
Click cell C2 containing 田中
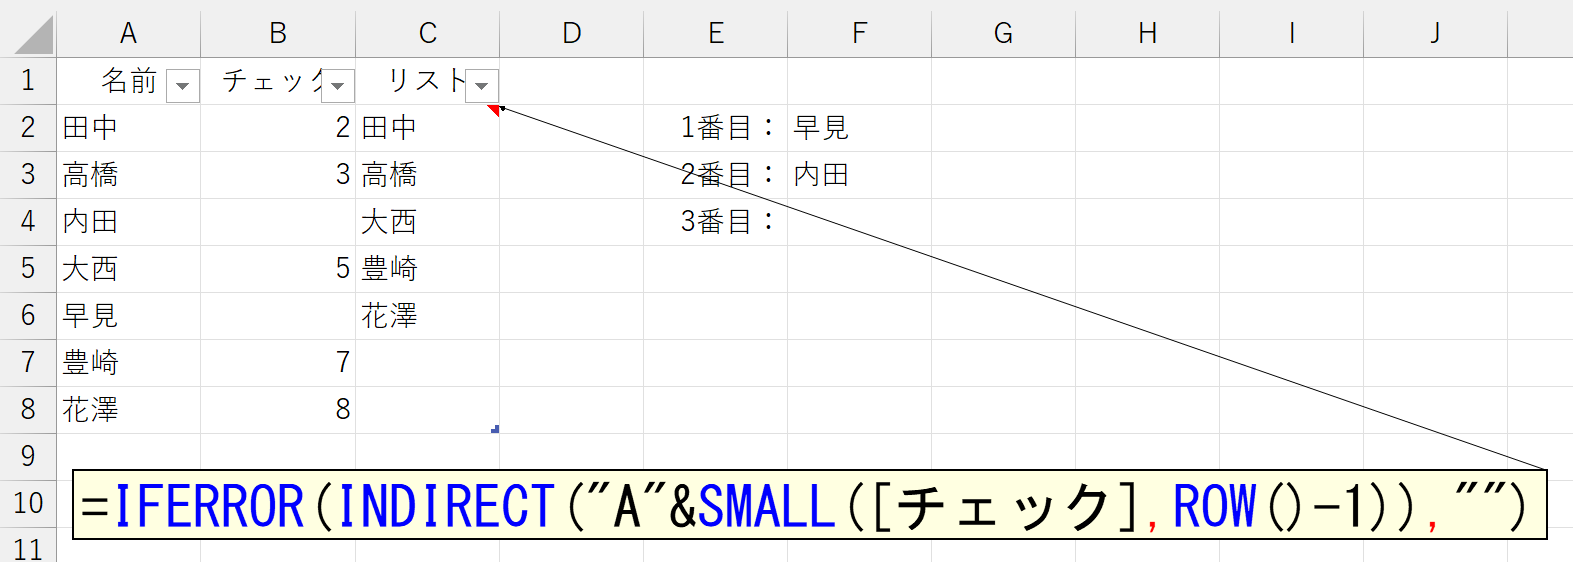[x=428, y=128]
